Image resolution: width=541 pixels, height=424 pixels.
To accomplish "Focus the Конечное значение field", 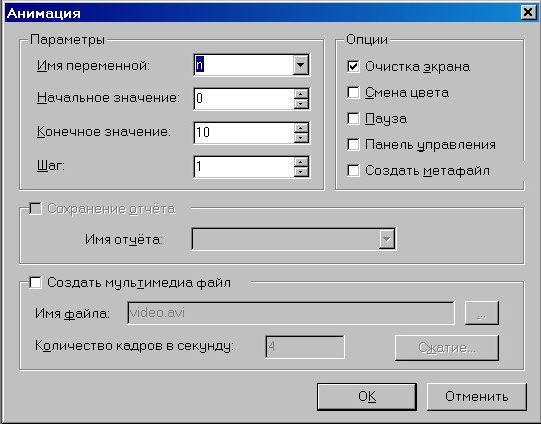I will 244,133.
